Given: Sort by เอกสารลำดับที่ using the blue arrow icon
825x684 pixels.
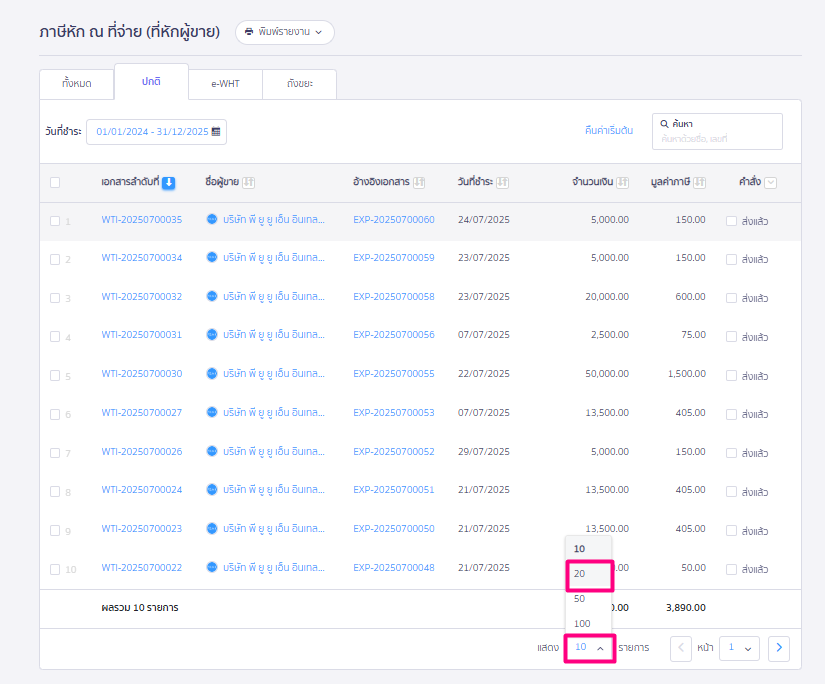Looking at the screenshot, I should coord(168,183).
